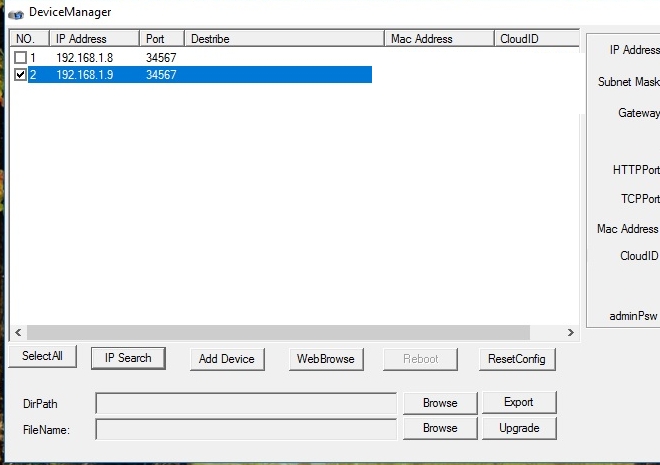Screen dimensions: 660x465
Task: Check the checkbox for device 1
Action: [x=21, y=58]
